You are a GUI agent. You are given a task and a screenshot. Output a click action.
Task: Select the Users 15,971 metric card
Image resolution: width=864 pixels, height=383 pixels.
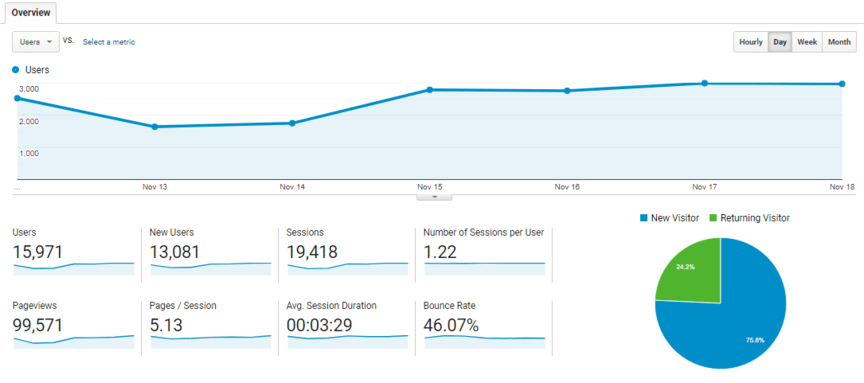(x=73, y=252)
